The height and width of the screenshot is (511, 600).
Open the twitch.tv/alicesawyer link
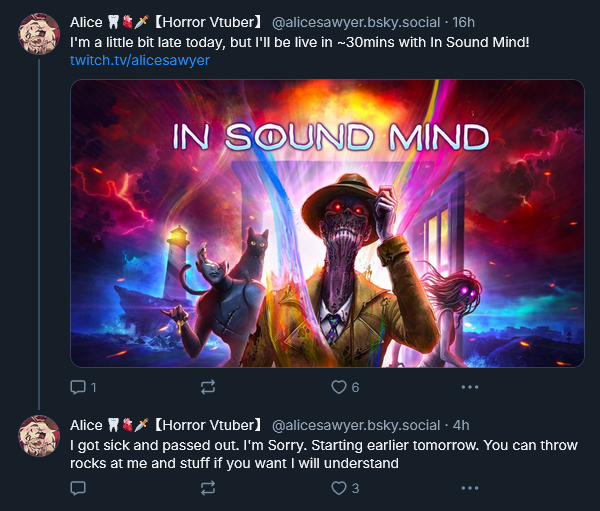140,60
